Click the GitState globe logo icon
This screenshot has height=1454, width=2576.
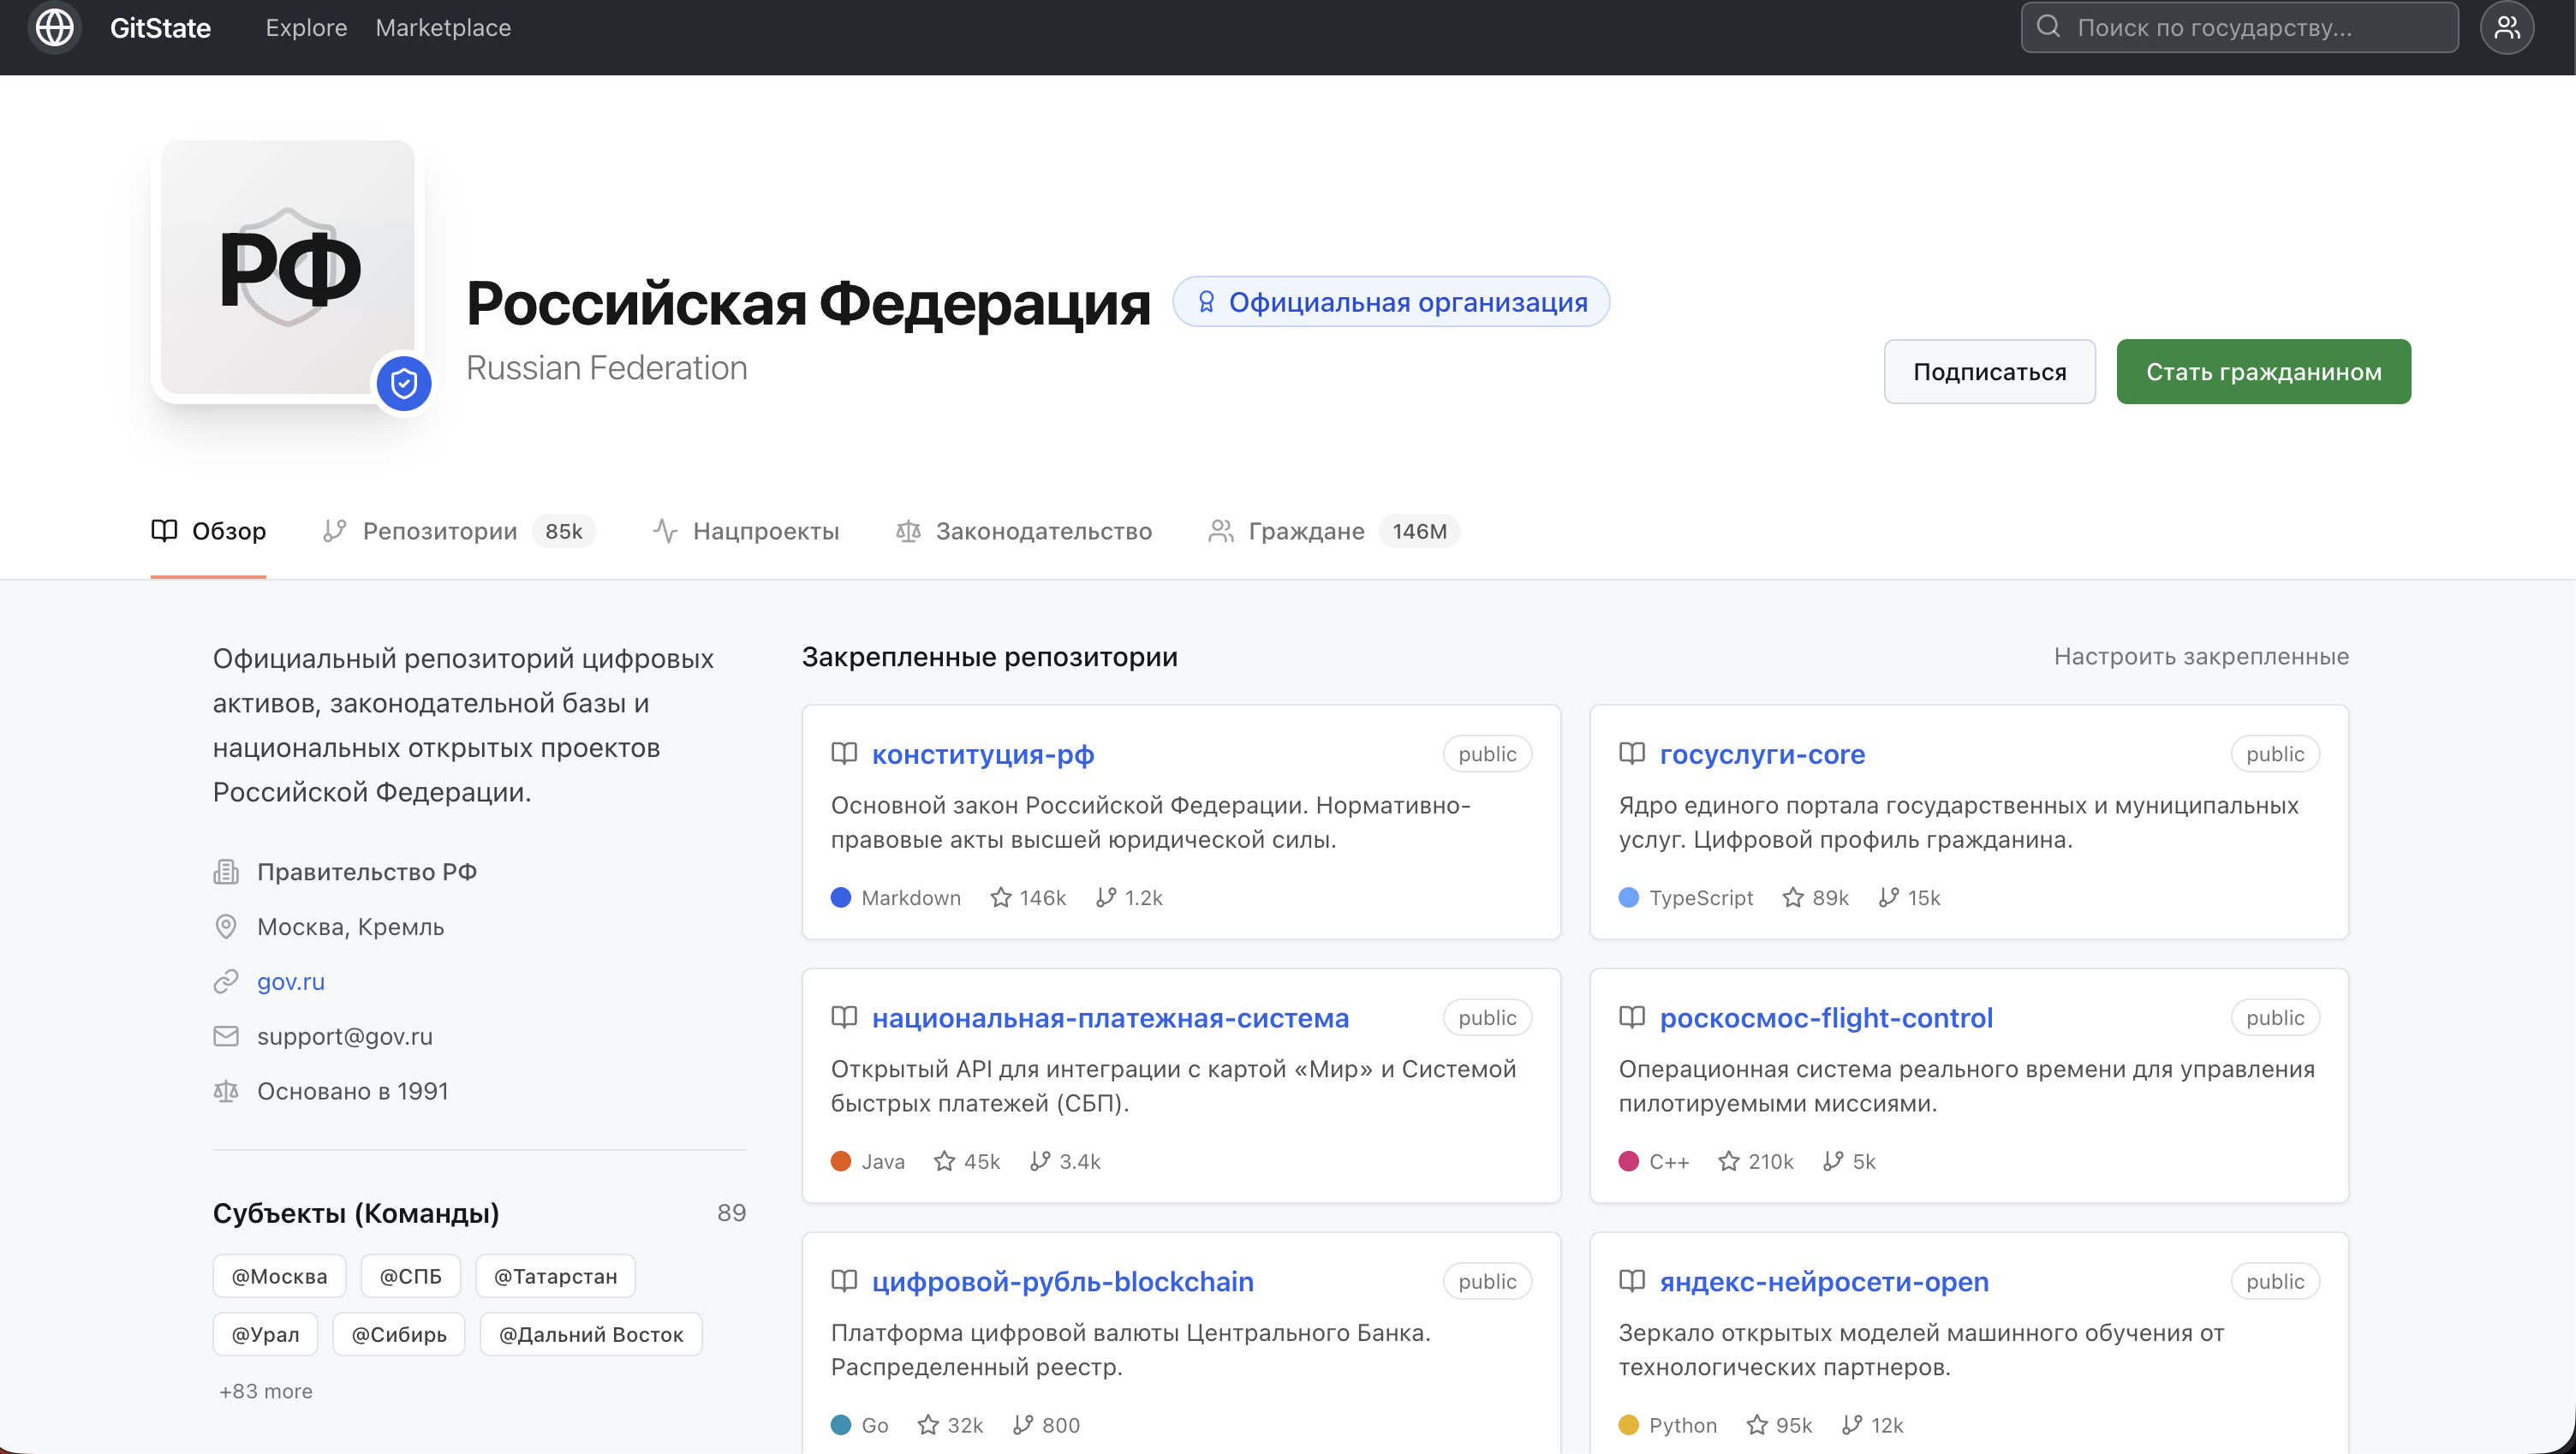[54, 27]
